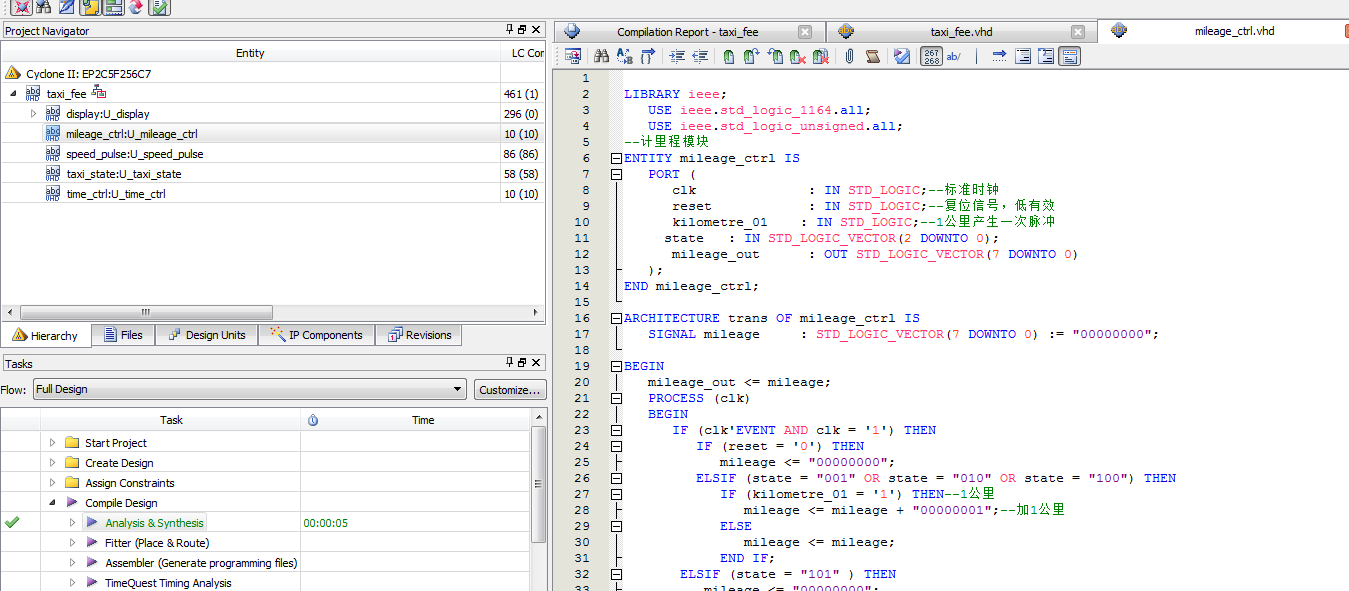Collapse the ENTITY mileage_ctrl code block

616,158
